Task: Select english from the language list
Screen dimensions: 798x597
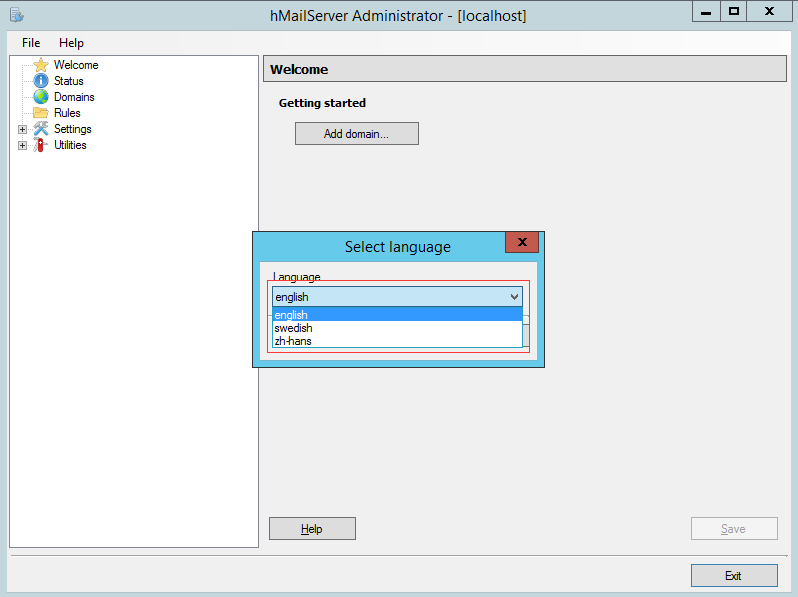Action: pos(396,315)
